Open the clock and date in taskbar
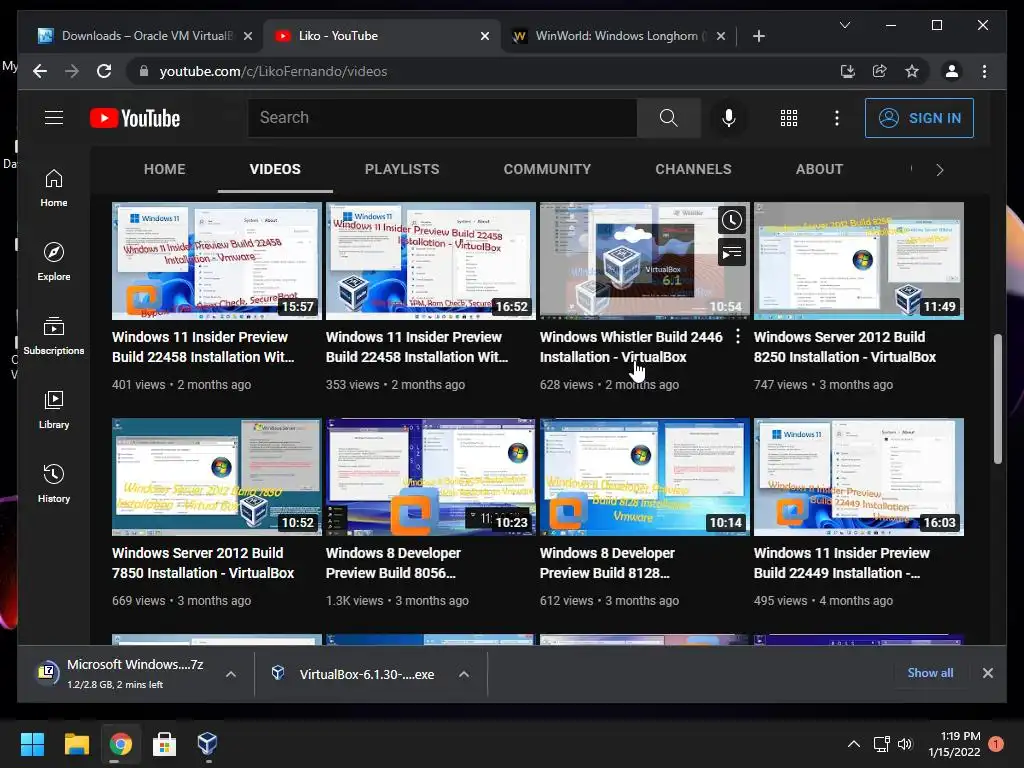1024x768 pixels. 954,744
